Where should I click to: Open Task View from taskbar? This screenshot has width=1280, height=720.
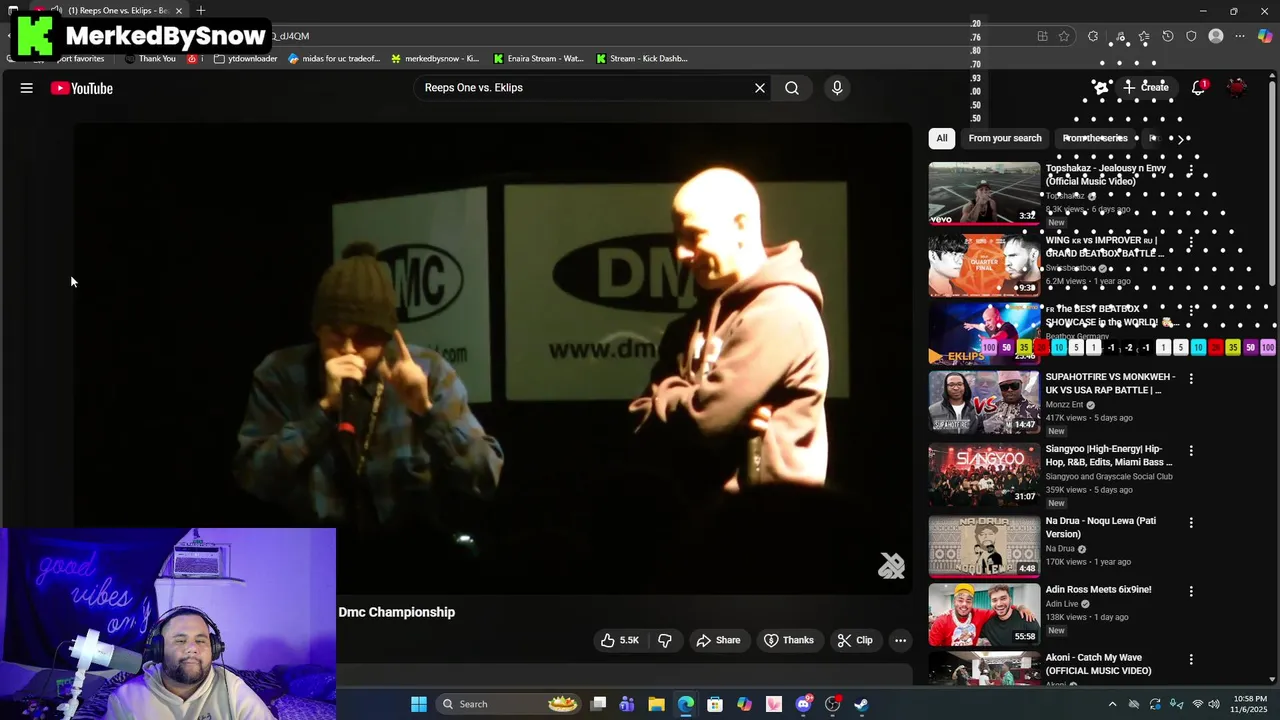click(598, 704)
